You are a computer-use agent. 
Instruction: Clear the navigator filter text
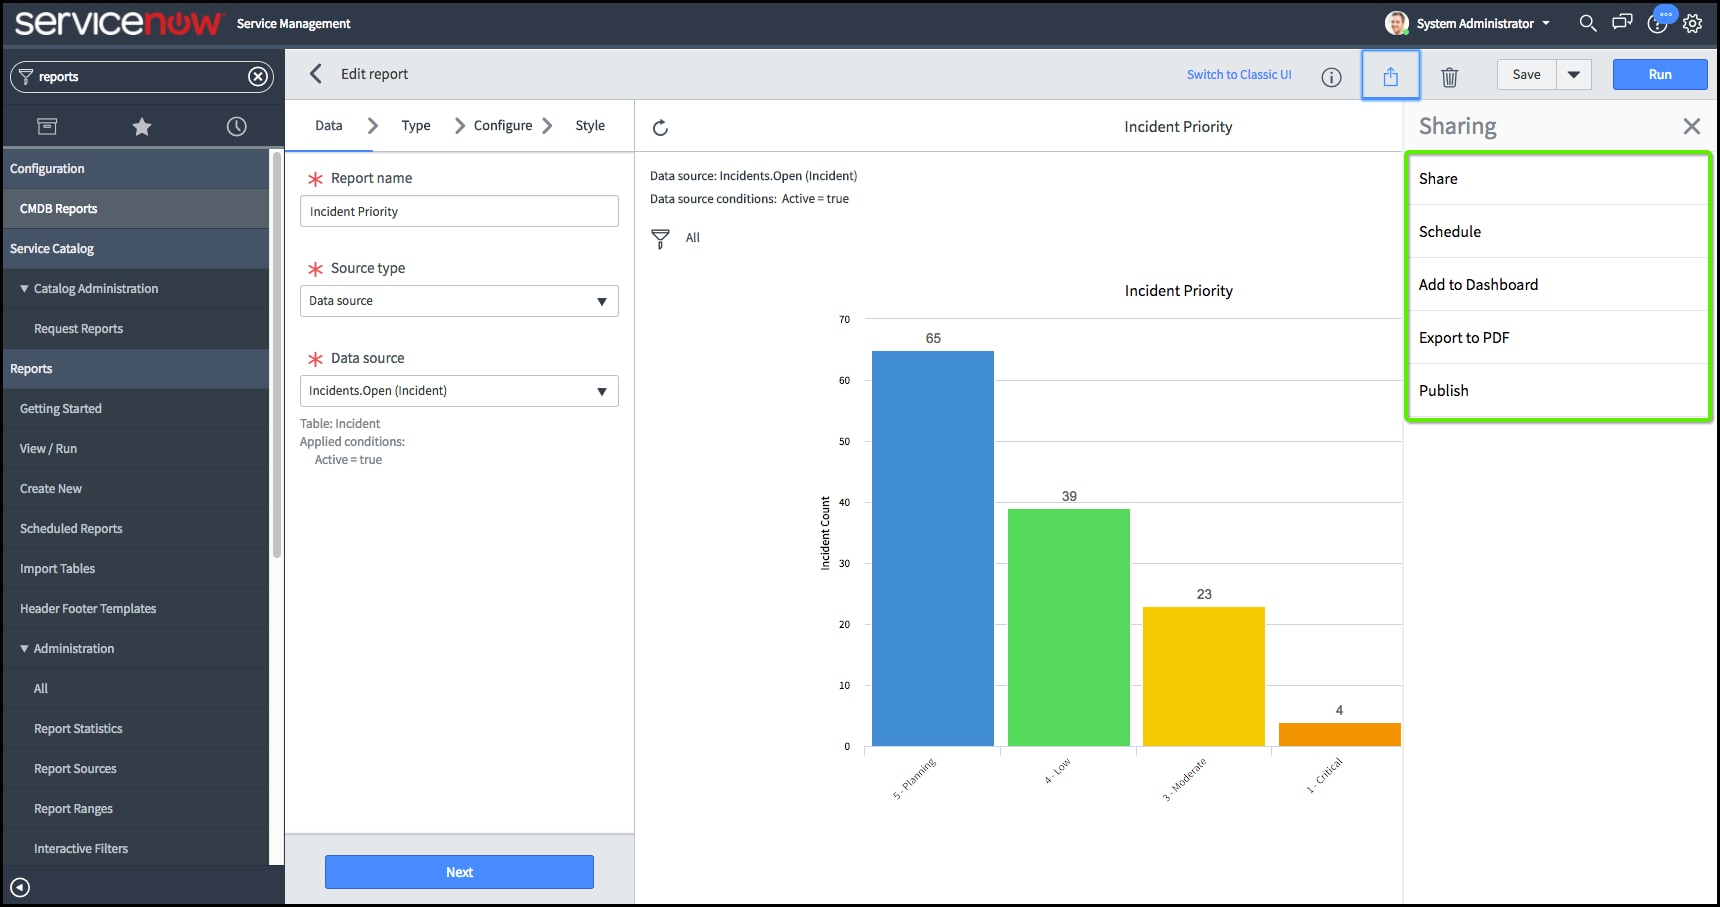(258, 76)
